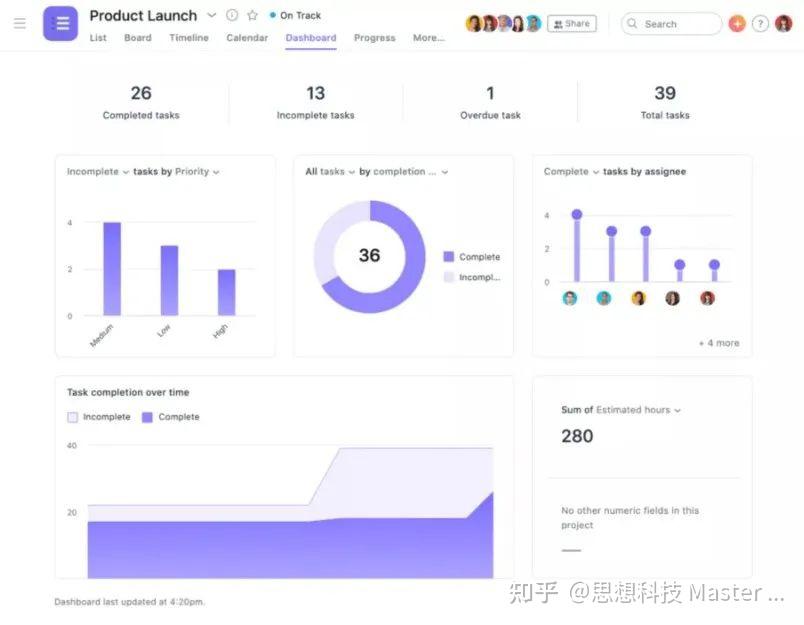Screen dimensions: 804x625
Task: Click the orange plus create button
Action: coord(737,23)
